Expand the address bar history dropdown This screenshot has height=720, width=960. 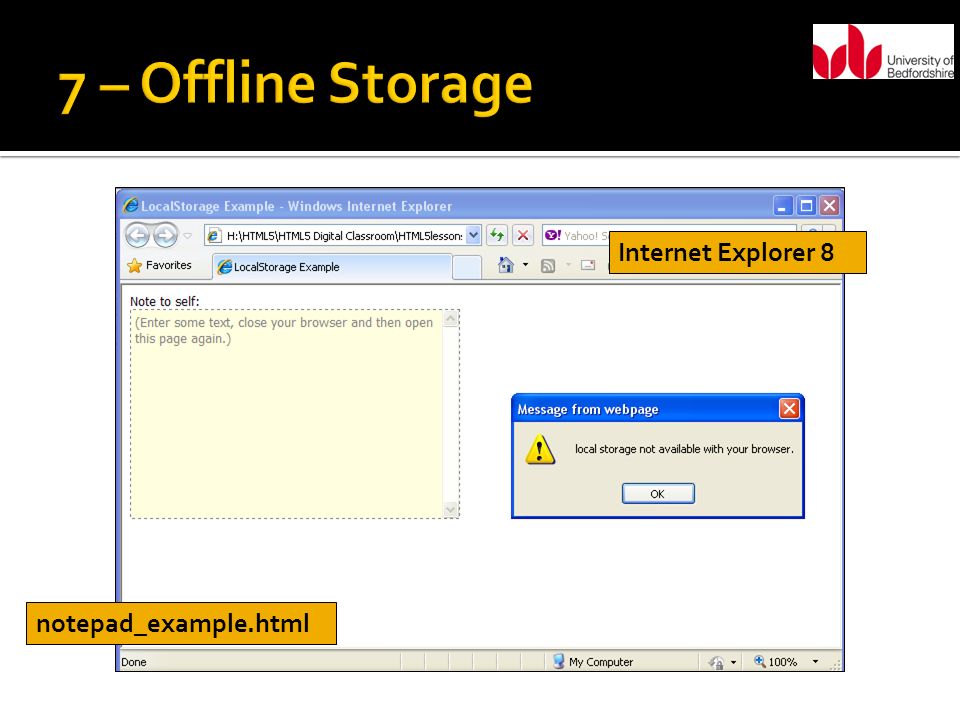click(x=473, y=236)
